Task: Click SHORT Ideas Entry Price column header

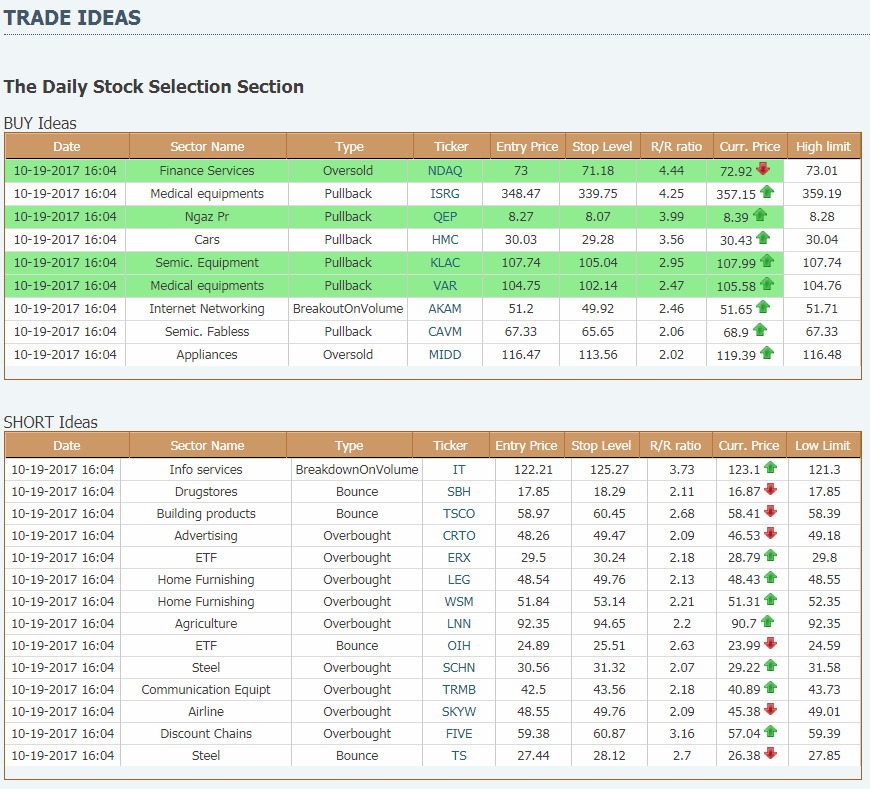Action: click(x=526, y=446)
